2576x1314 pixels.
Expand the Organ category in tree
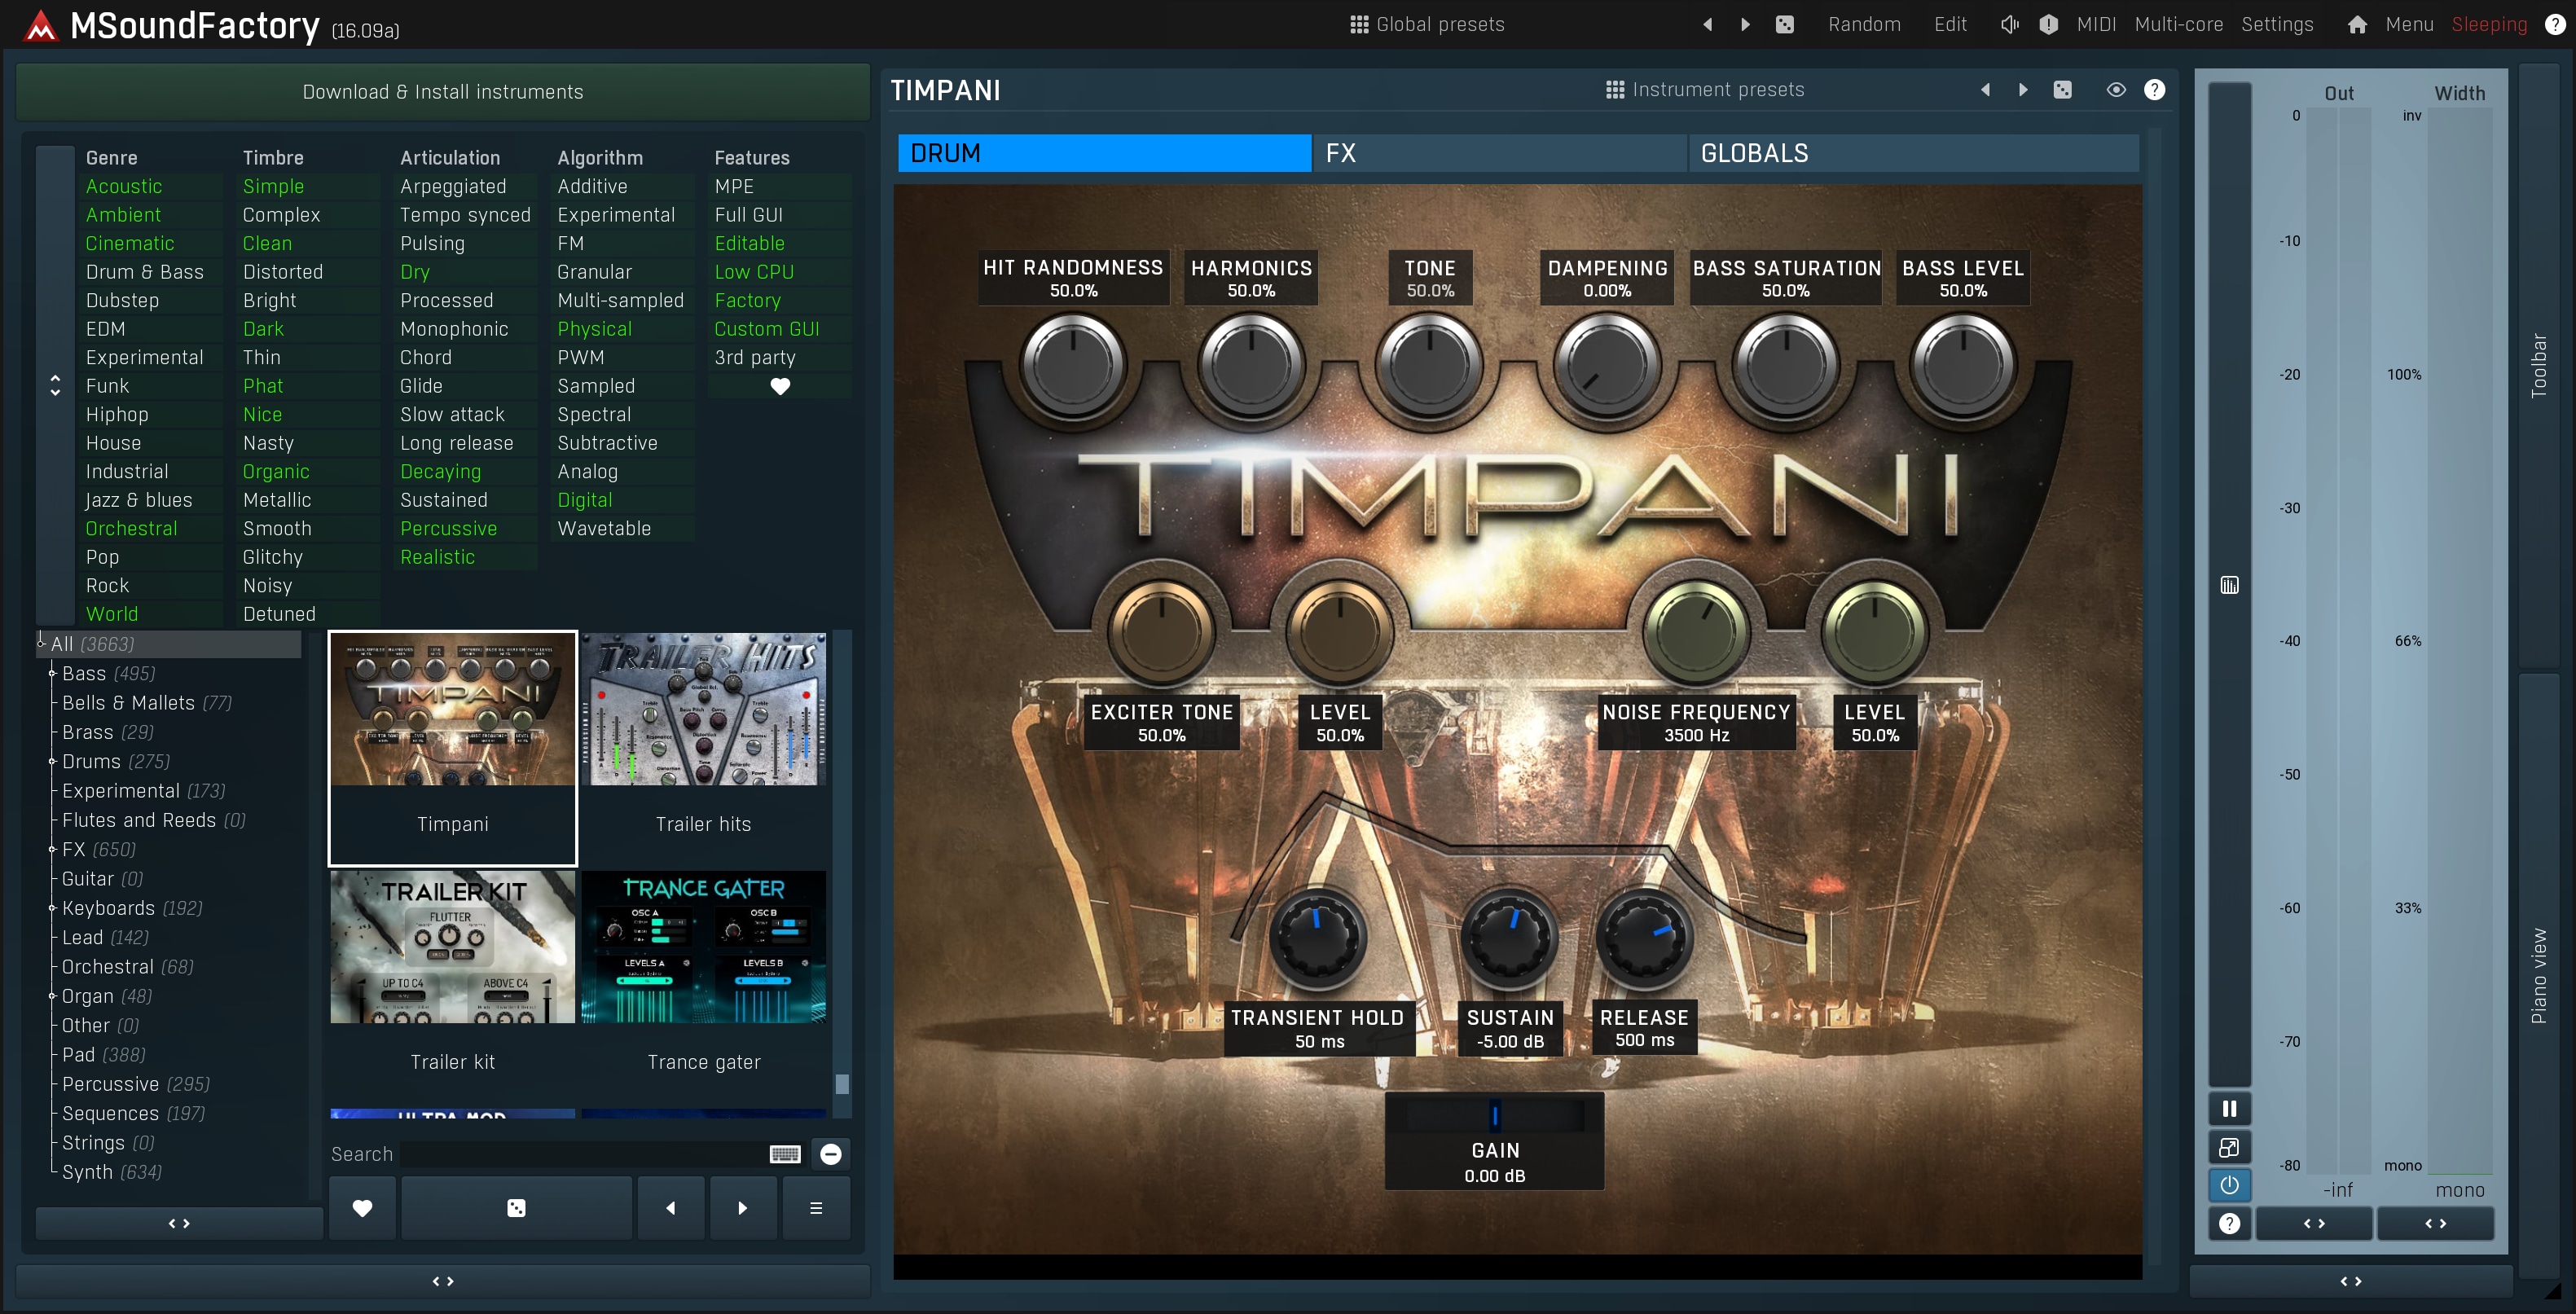53,996
